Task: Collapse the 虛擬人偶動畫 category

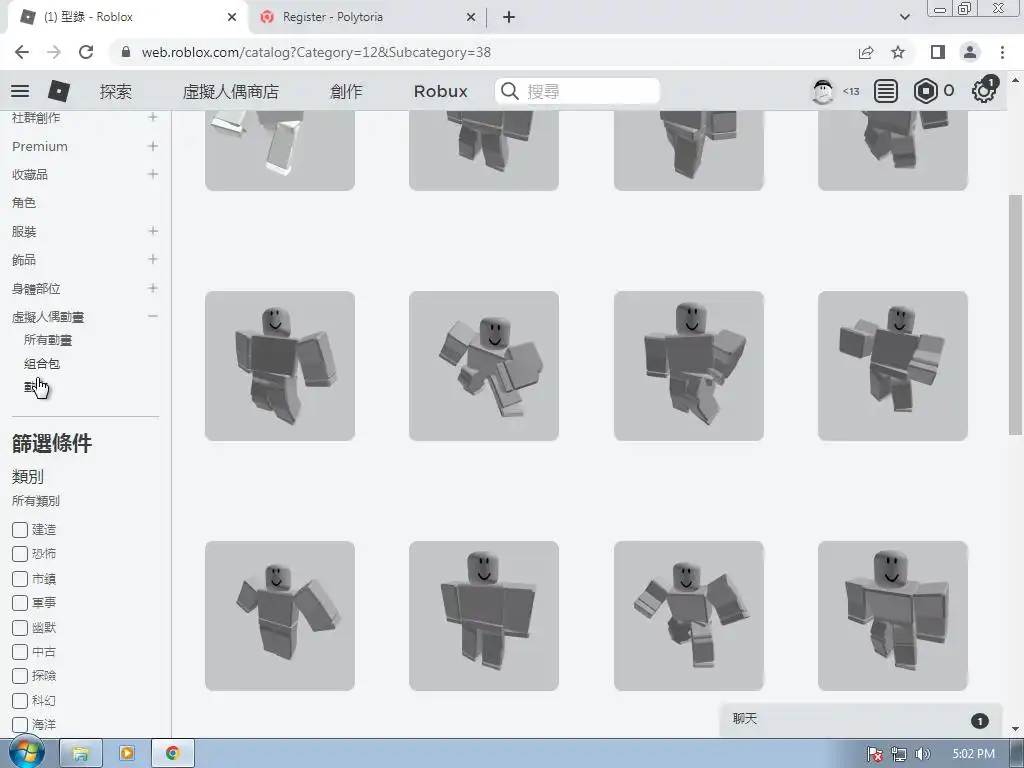Action: [153, 316]
